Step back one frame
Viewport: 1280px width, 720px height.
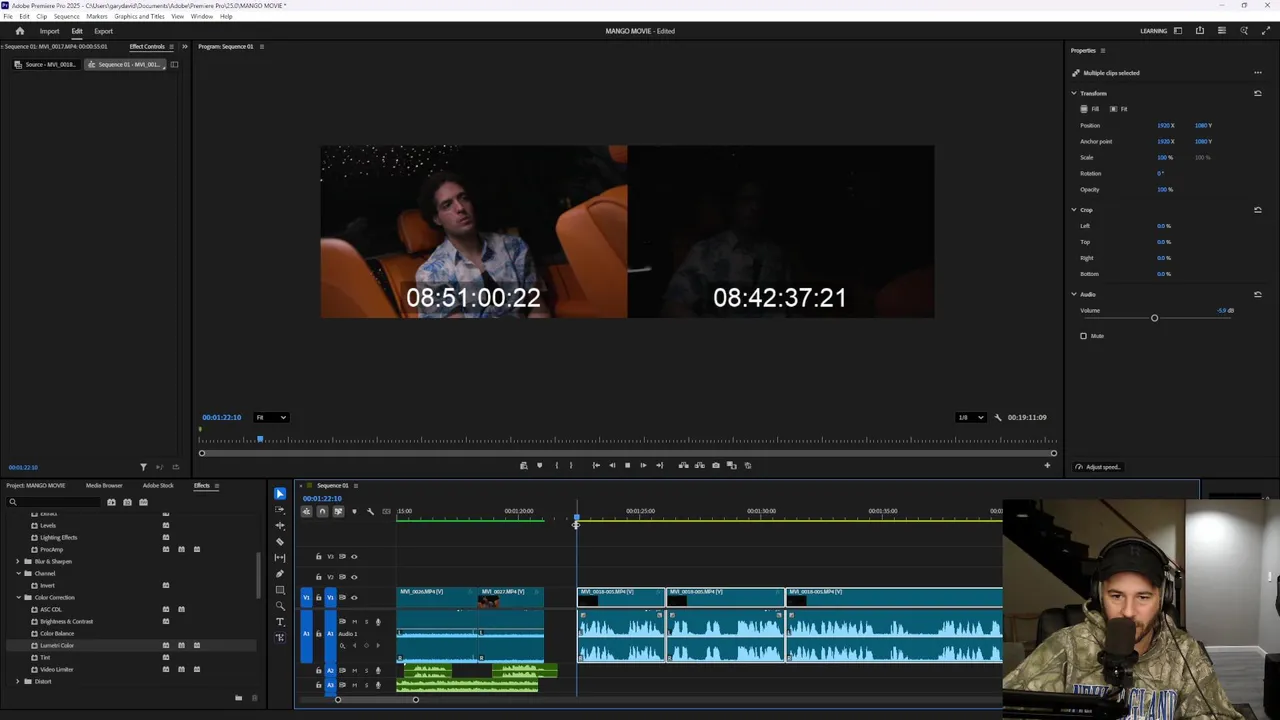(x=612, y=465)
